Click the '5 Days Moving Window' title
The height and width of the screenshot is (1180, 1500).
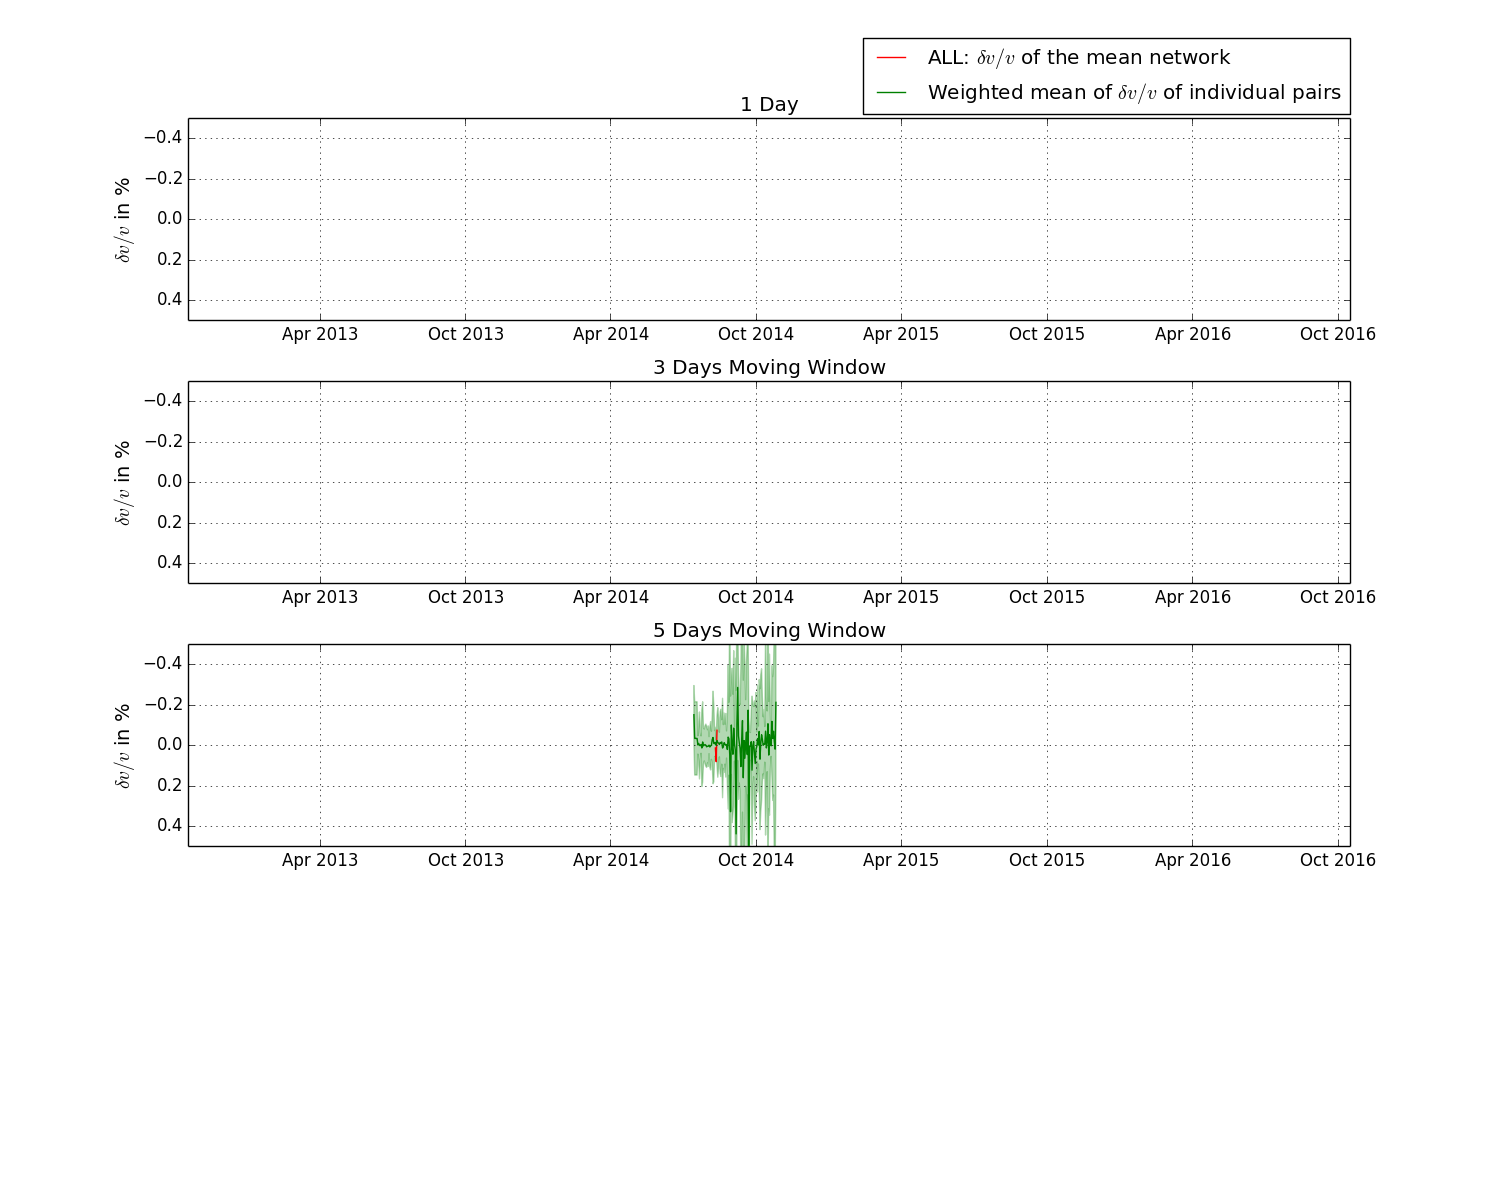tap(768, 631)
